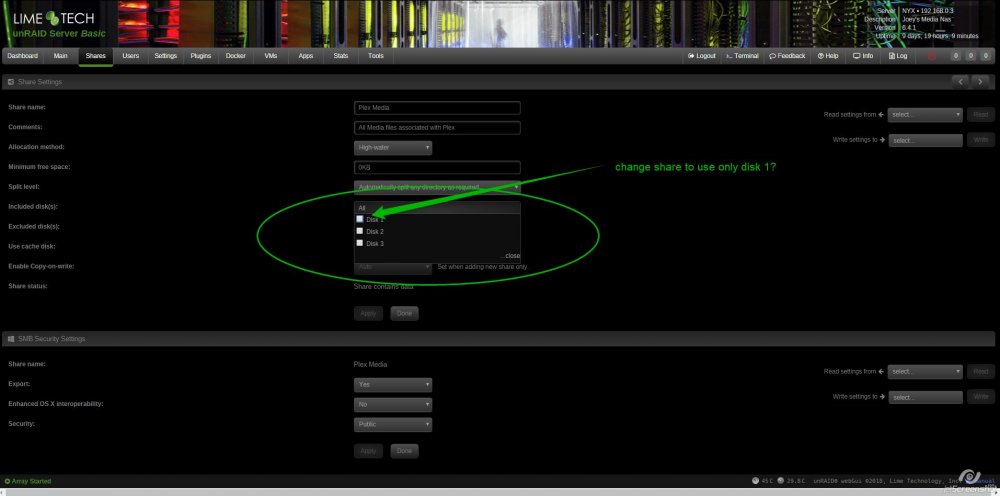Screen dimensions: 1000x496
Task: Open the VMs tab
Action: [270, 56]
